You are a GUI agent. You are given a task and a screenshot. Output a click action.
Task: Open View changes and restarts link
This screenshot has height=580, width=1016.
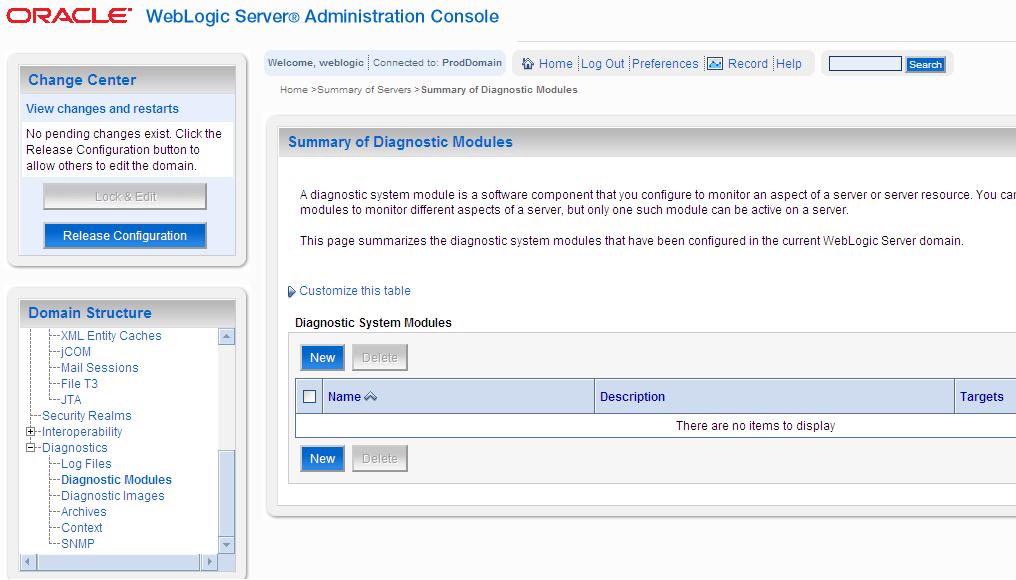tap(102, 109)
